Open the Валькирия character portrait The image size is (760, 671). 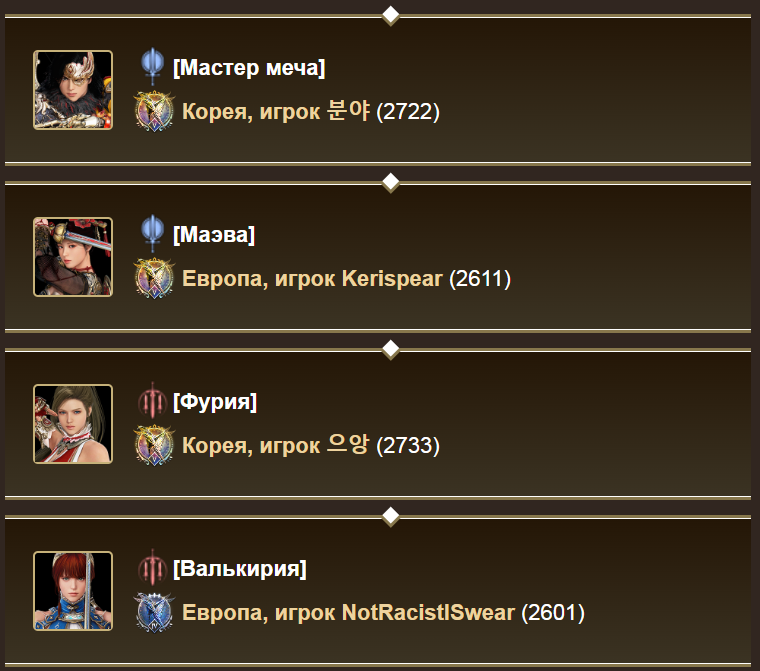click(x=73, y=591)
